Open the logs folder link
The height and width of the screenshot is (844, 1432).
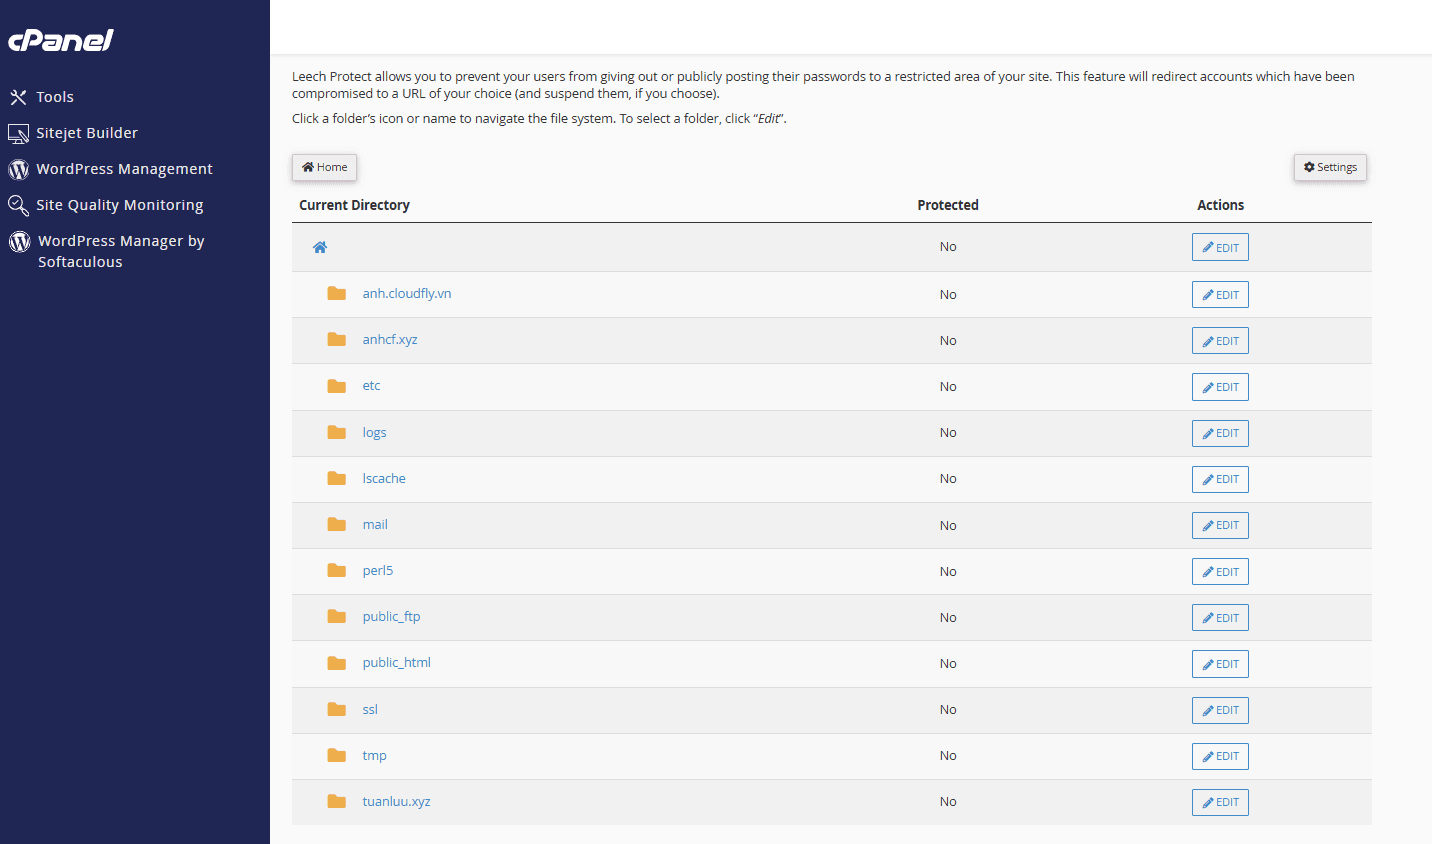click(374, 433)
